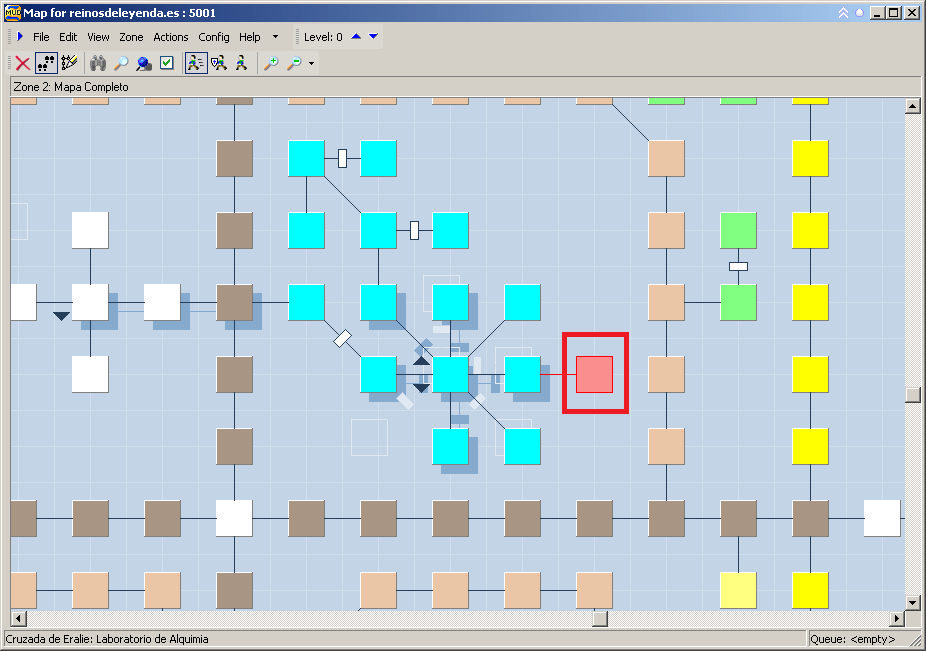926x651 pixels.
Task: Toggle the pressed room dots mode button
Action: click(46, 63)
